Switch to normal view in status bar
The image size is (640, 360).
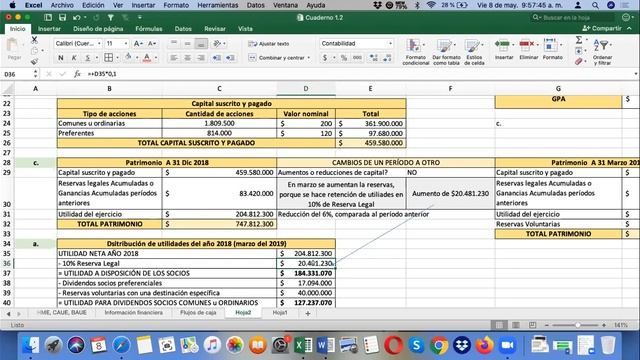(499, 325)
